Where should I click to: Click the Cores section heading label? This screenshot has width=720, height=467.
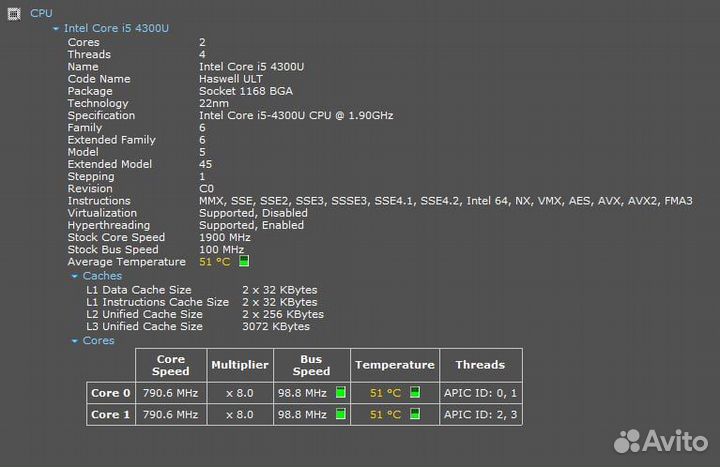(98, 340)
